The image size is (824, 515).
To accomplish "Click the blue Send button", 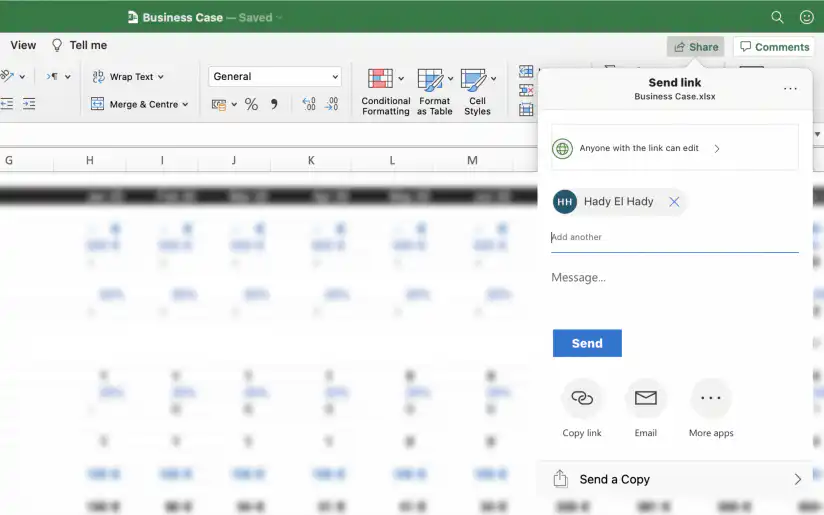I will pos(587,343).
